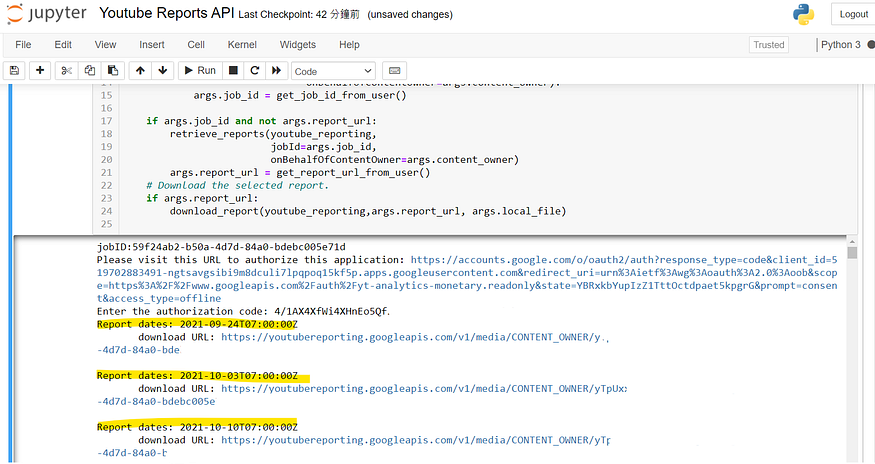Open the Cell menu
Image resolution: width=875 pixels, height=464 pixels.
196,45
